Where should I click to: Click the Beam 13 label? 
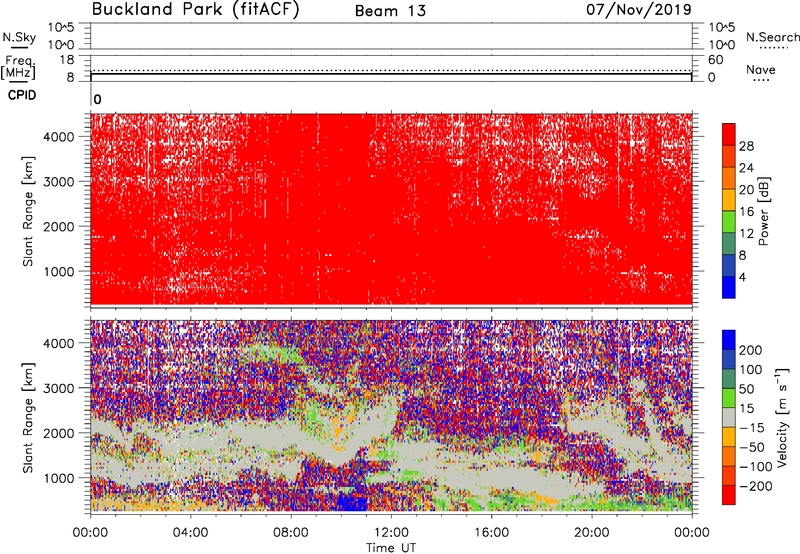[390, 11]
